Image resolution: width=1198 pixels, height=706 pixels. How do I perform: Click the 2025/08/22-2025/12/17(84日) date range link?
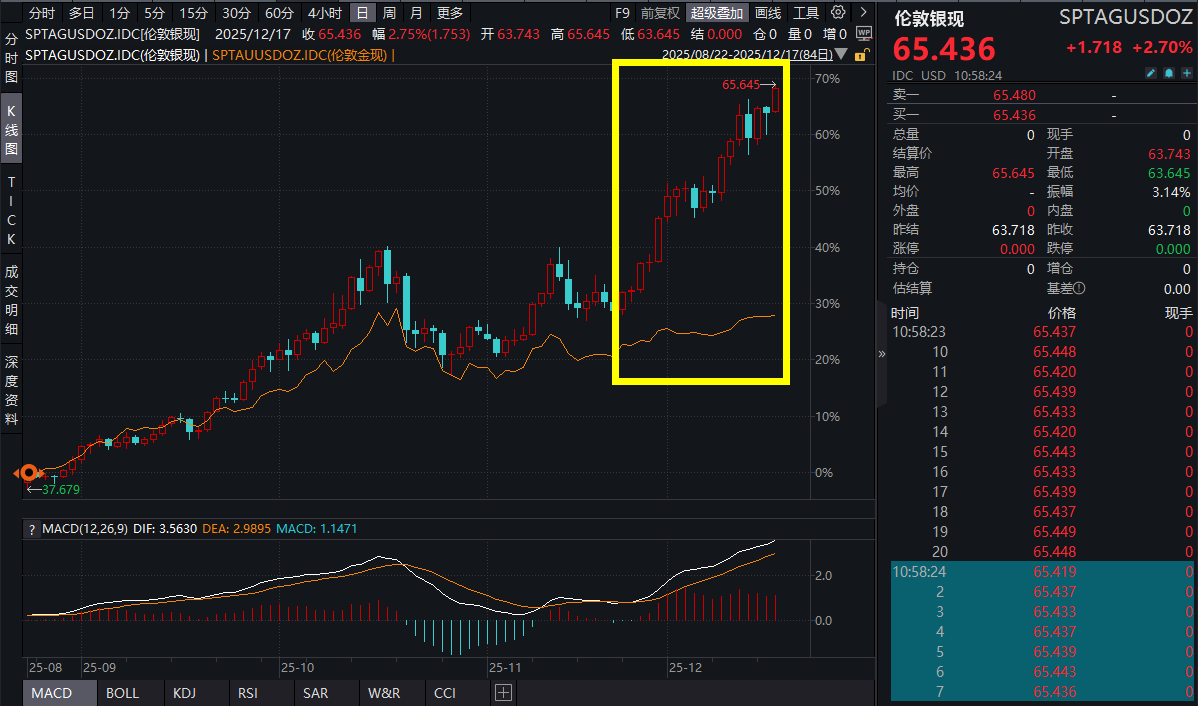pos(747,54)
